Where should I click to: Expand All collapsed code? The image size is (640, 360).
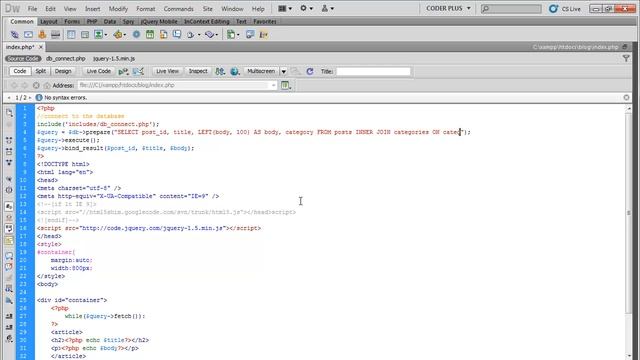9,162
